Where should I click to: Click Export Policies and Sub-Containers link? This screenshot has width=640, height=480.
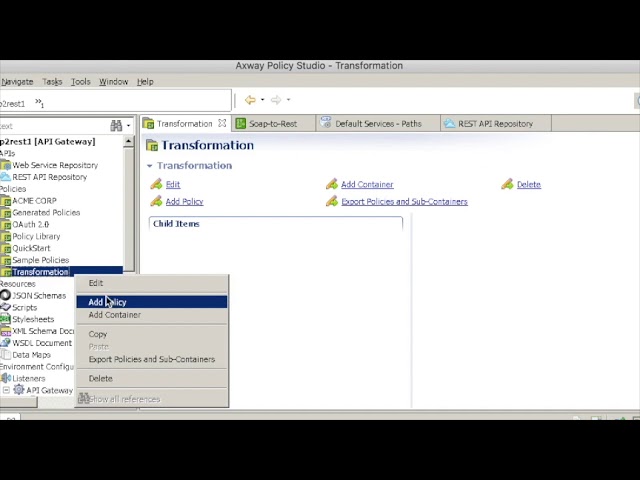click(404, 202)
